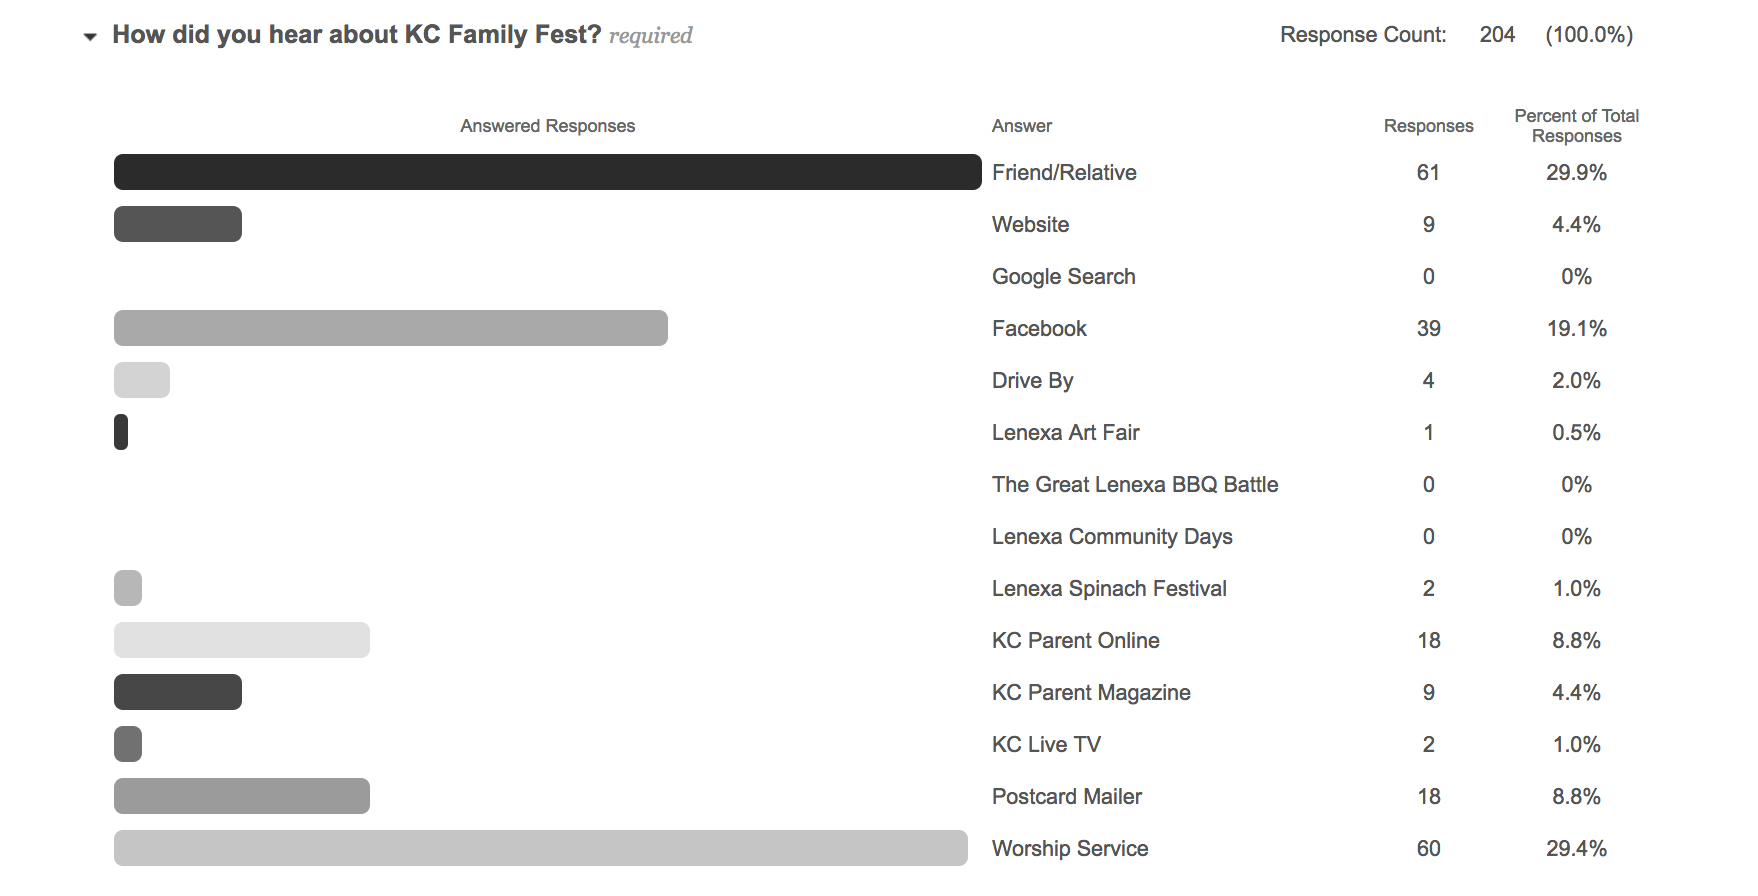Click Percent of Total Responses header
This screenshot has height=896, width=1758.
[x=1576, y=126]
